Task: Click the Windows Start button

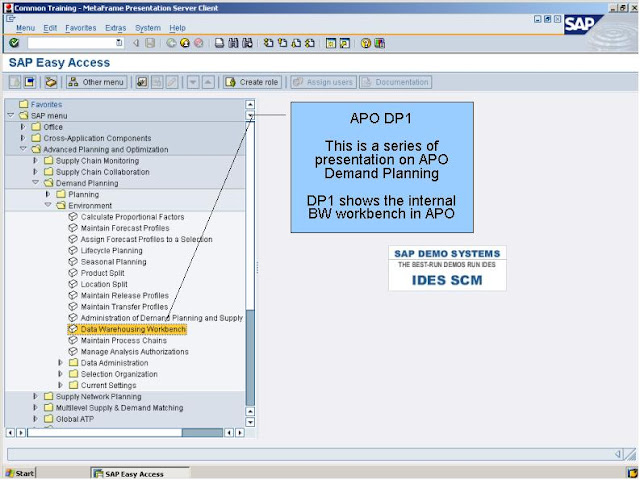Action: point(20,473)
